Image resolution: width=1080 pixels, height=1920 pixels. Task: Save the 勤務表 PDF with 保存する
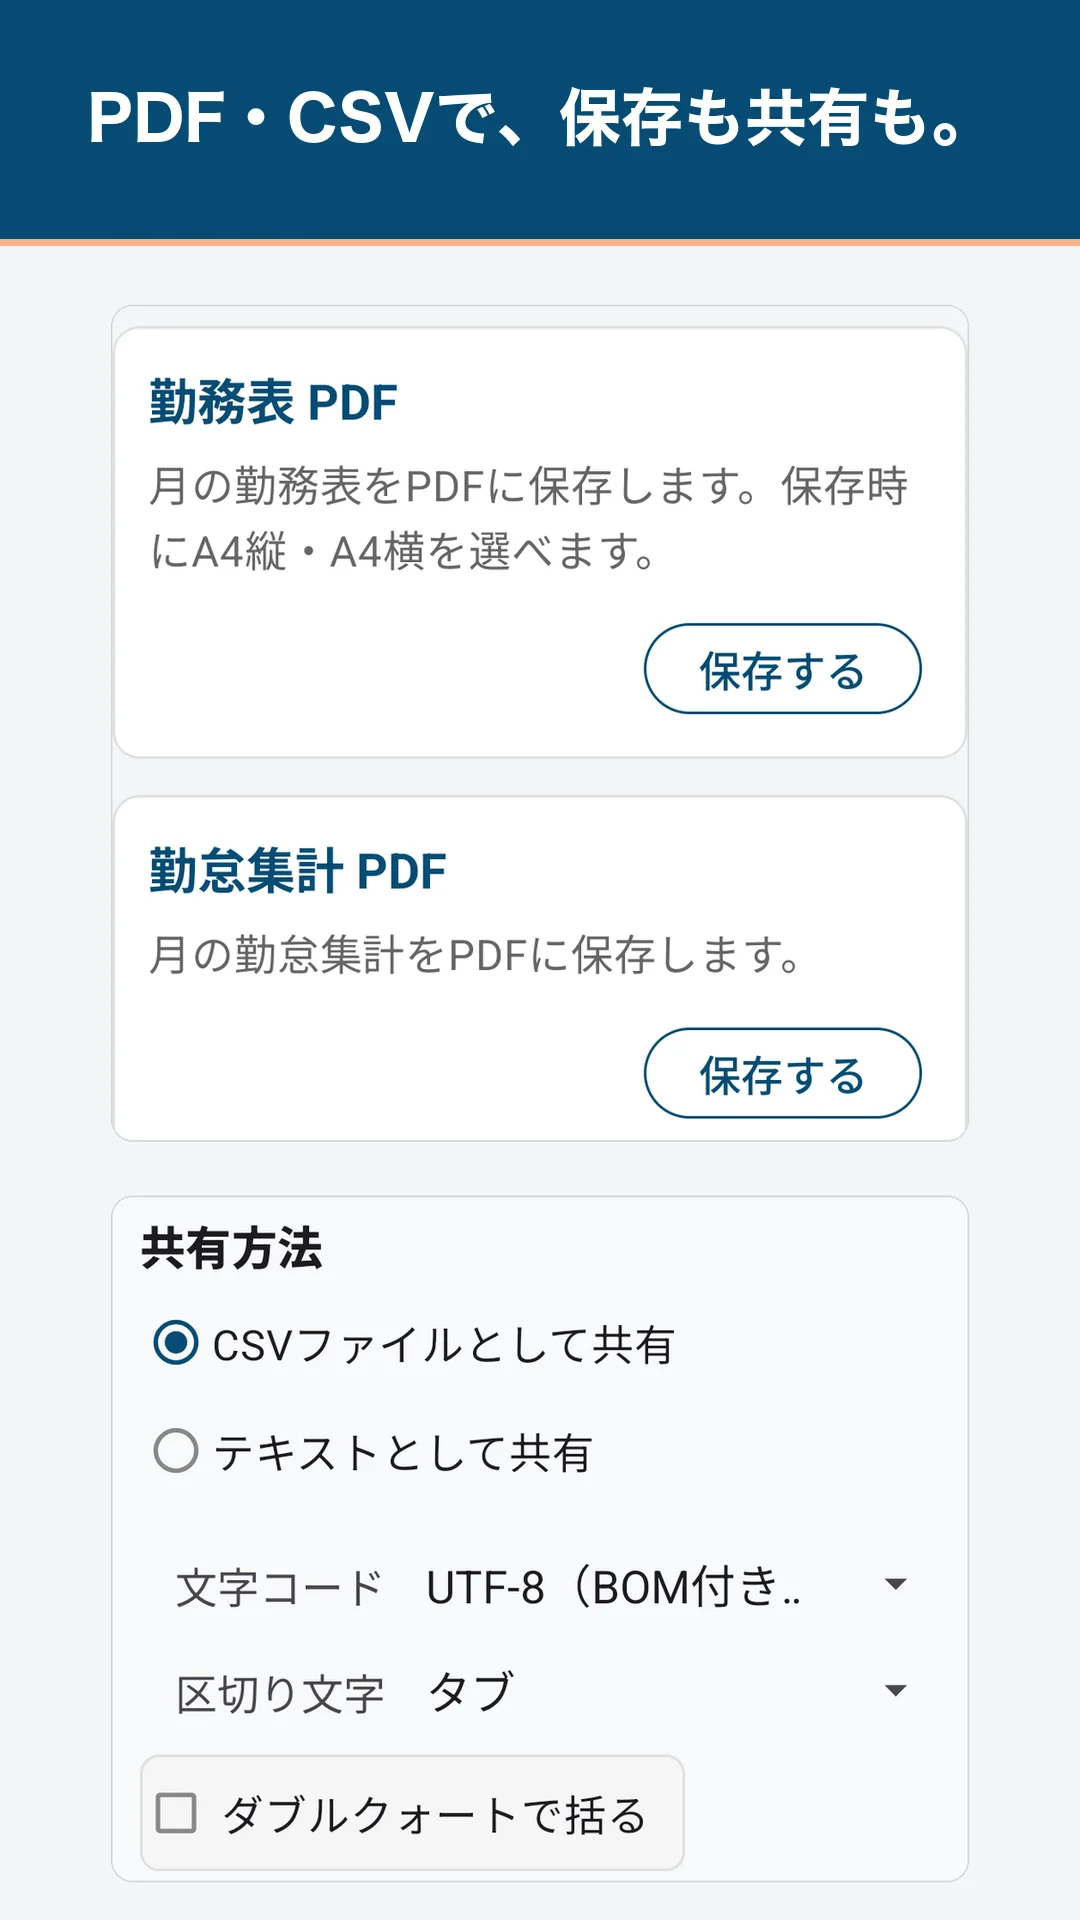coord(782,669)
